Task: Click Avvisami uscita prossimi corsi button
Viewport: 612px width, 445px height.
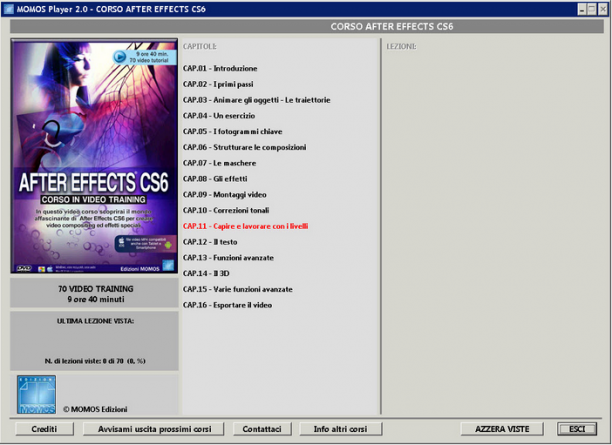Action: (x=154, y=429)
